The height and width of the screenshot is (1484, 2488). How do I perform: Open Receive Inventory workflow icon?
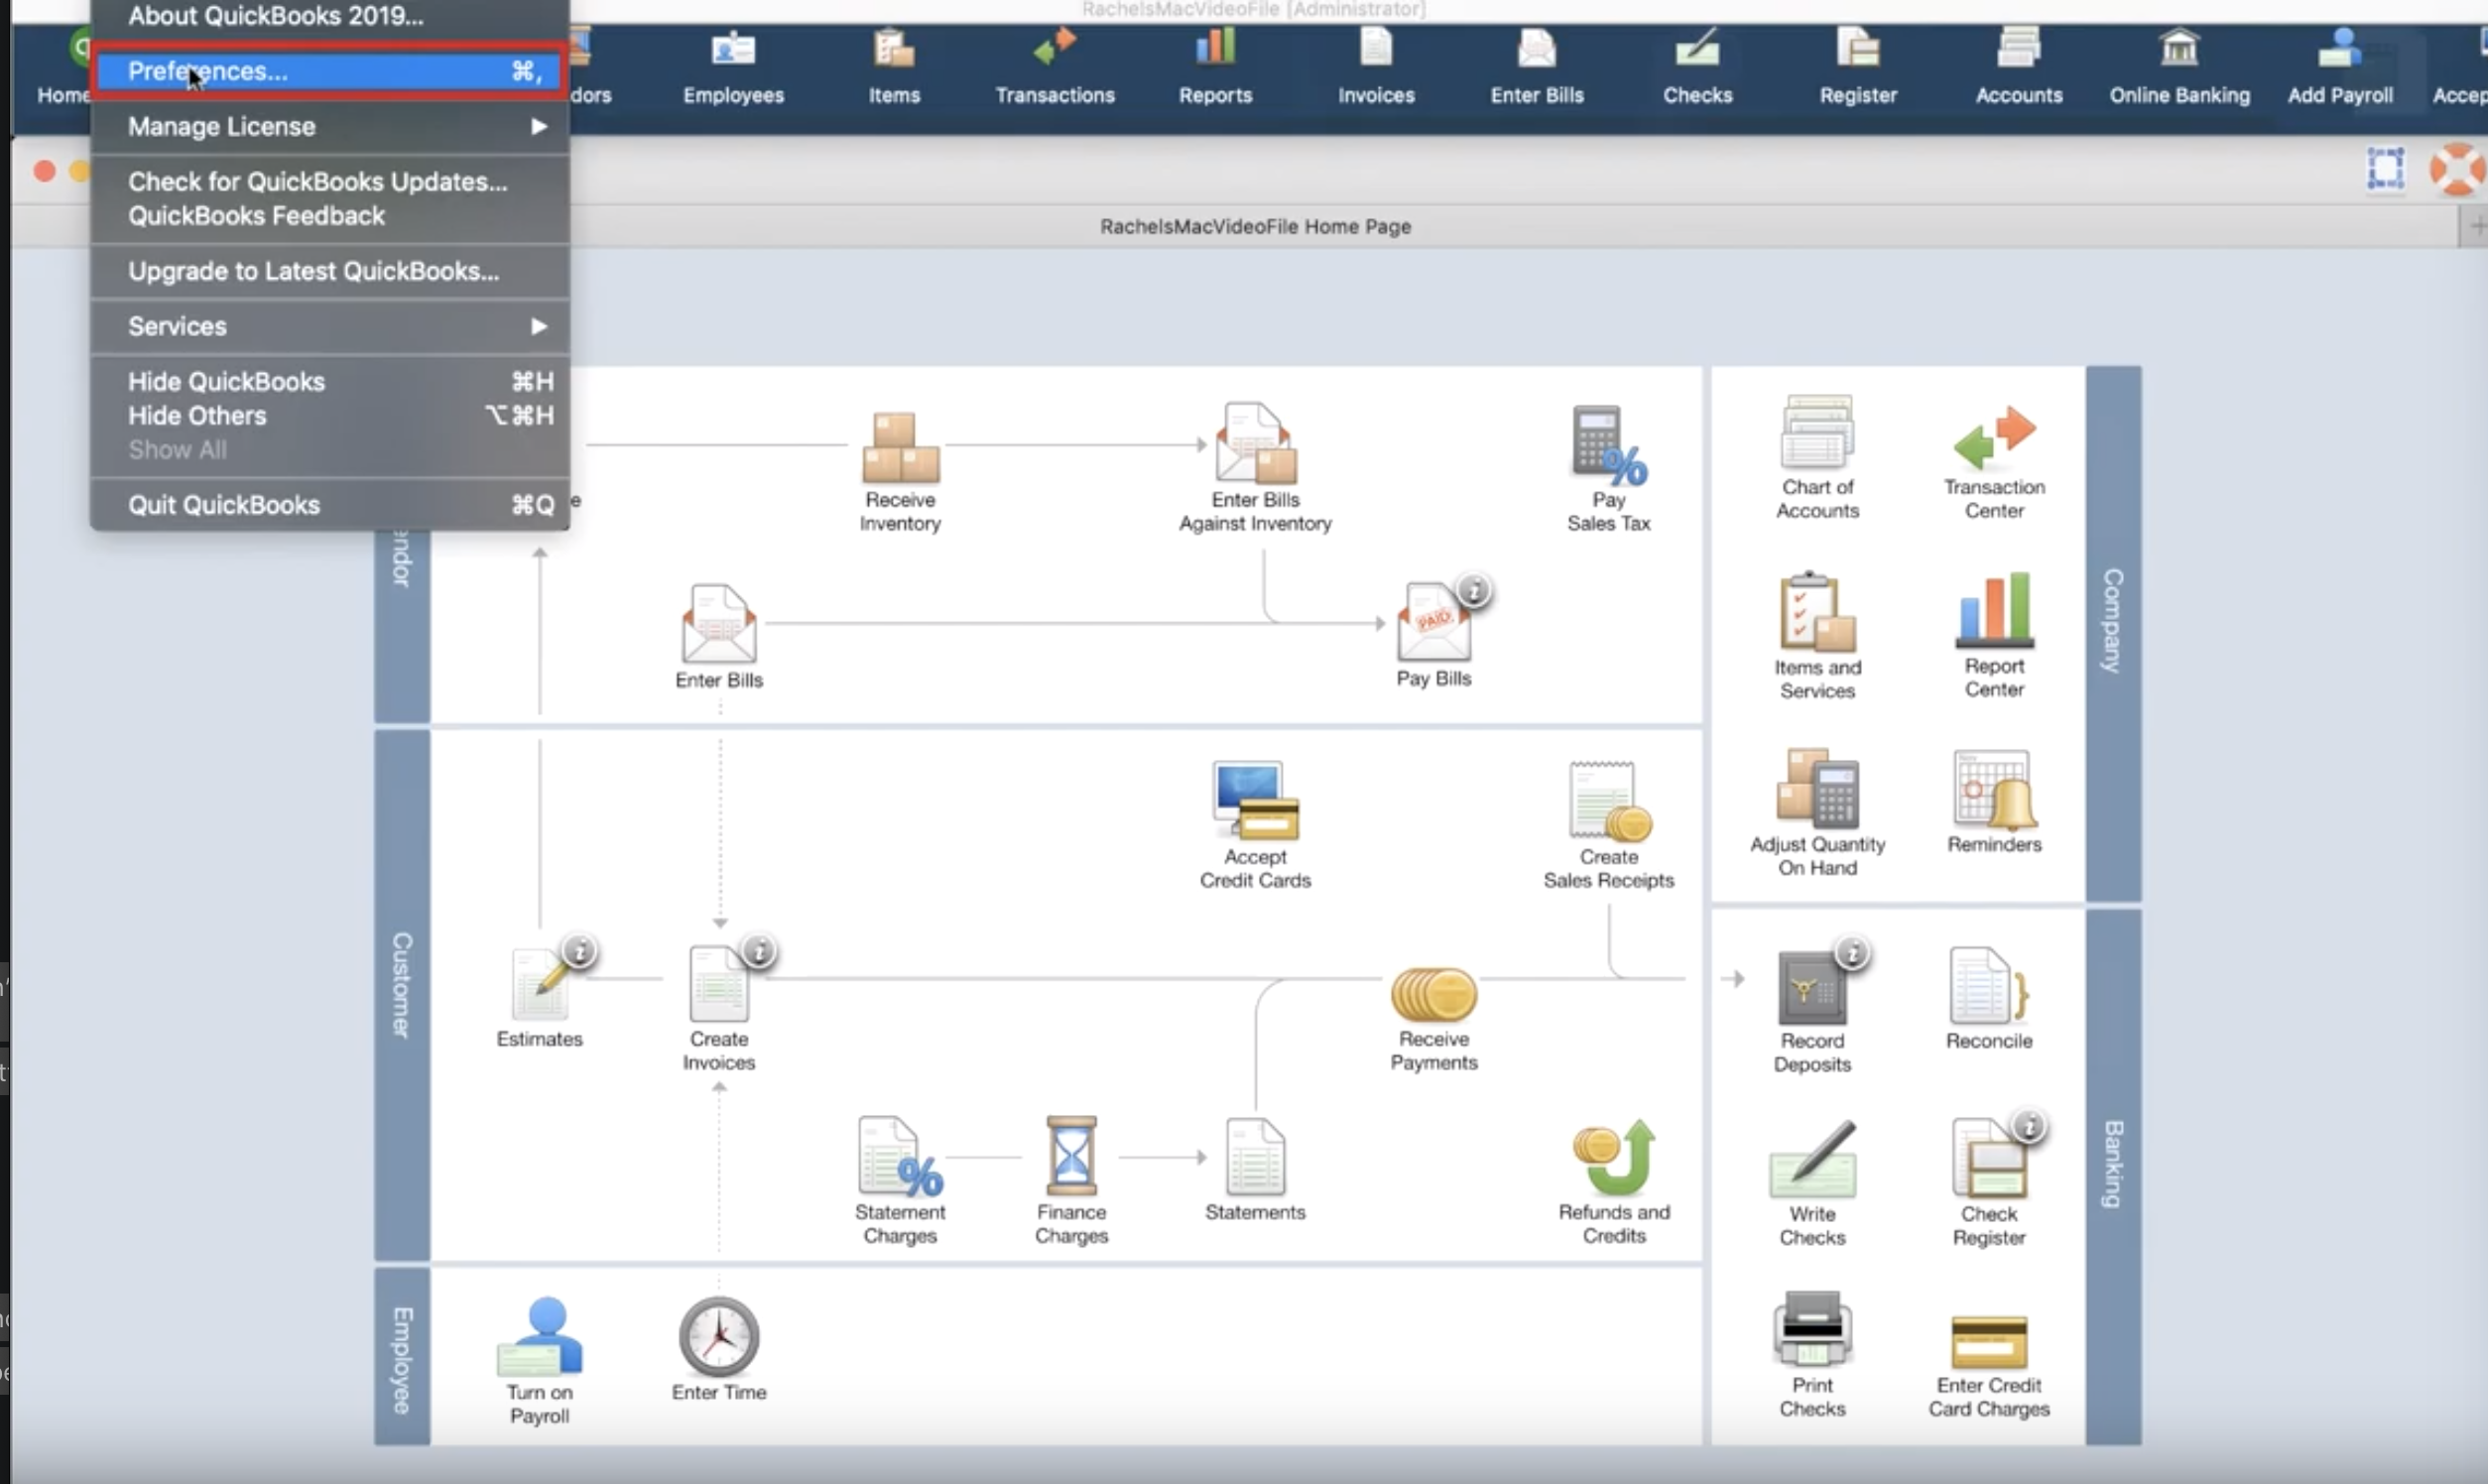coord(900,470)
